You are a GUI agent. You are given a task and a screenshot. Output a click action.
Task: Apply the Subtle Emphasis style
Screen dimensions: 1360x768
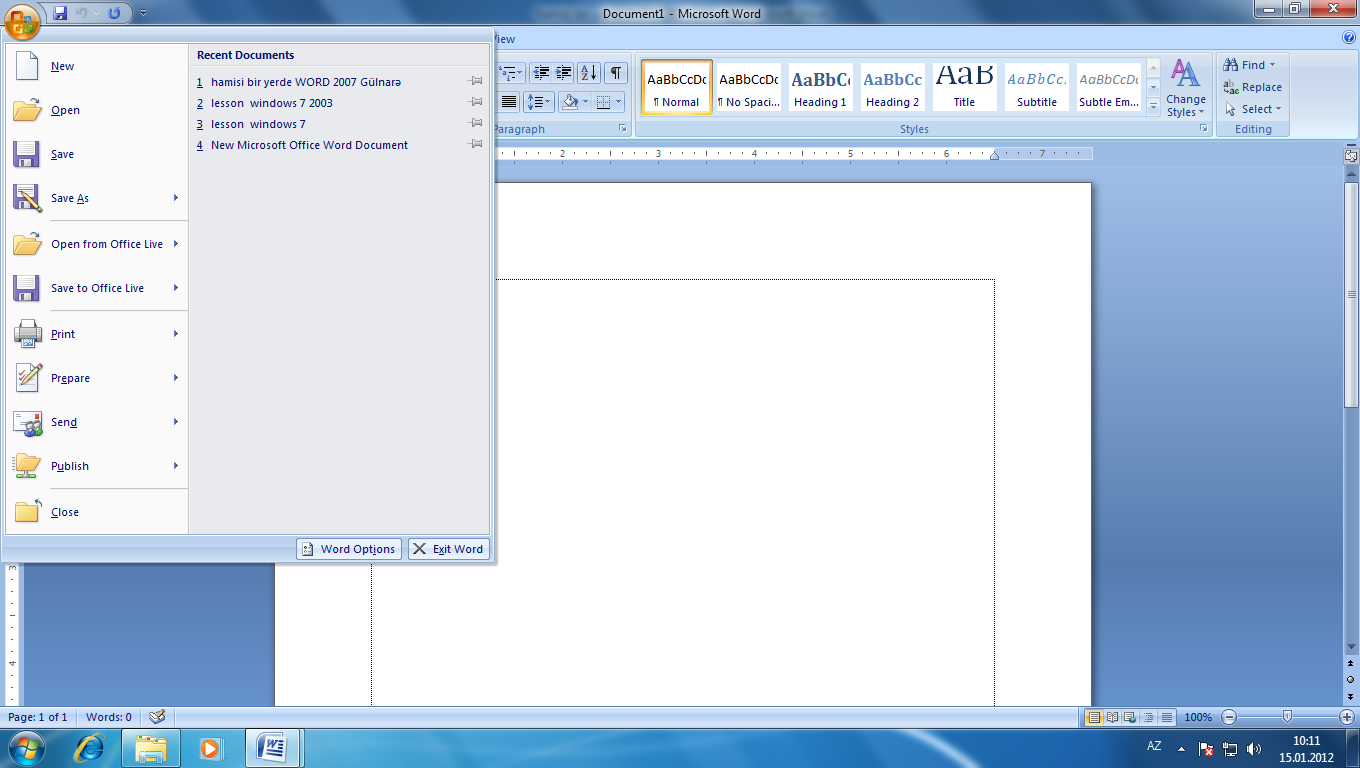tap(1109, 87)
